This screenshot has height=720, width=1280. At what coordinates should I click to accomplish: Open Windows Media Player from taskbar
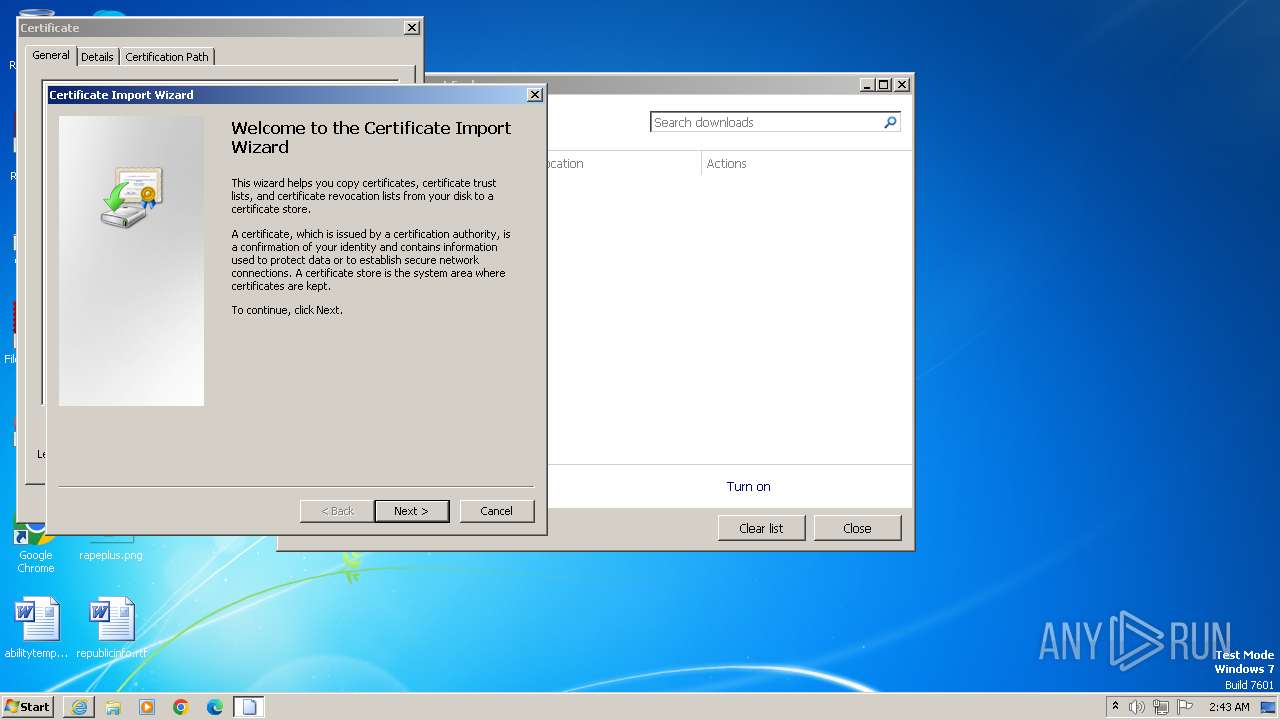click(147, 707)
